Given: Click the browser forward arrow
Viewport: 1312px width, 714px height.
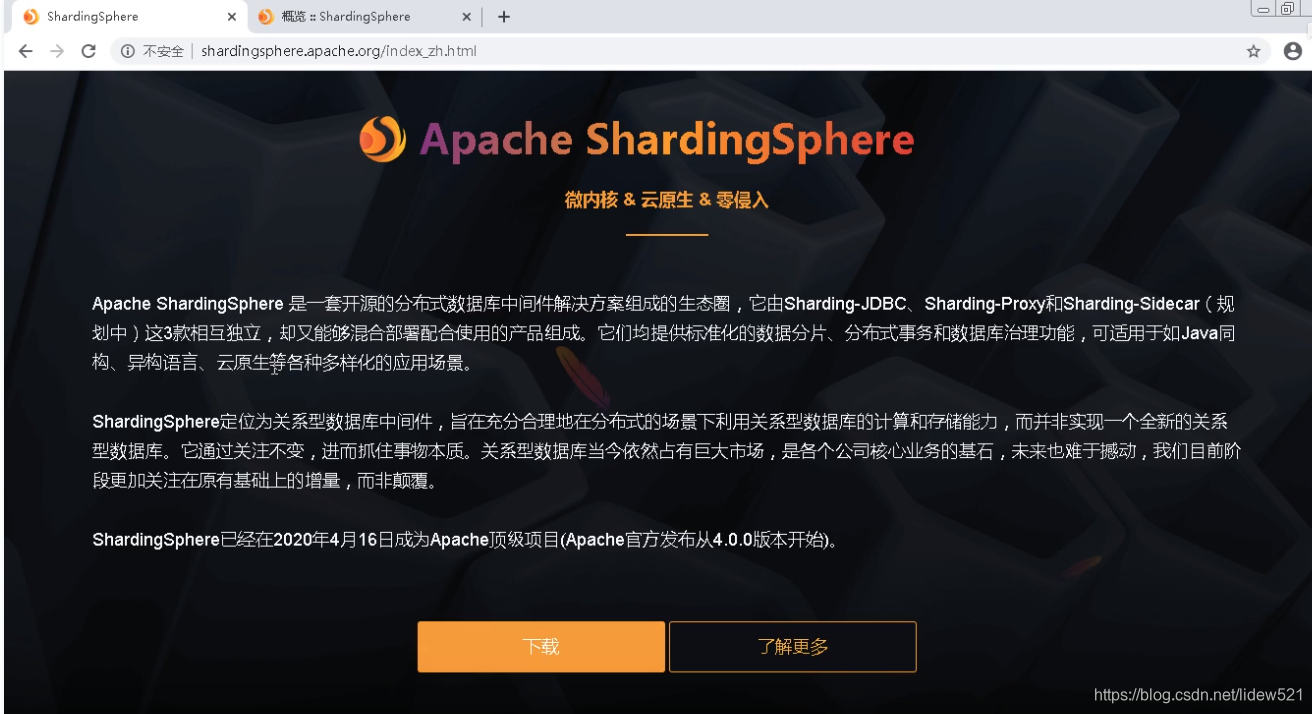Looking at the screenshot, I should tap(57, 51).
